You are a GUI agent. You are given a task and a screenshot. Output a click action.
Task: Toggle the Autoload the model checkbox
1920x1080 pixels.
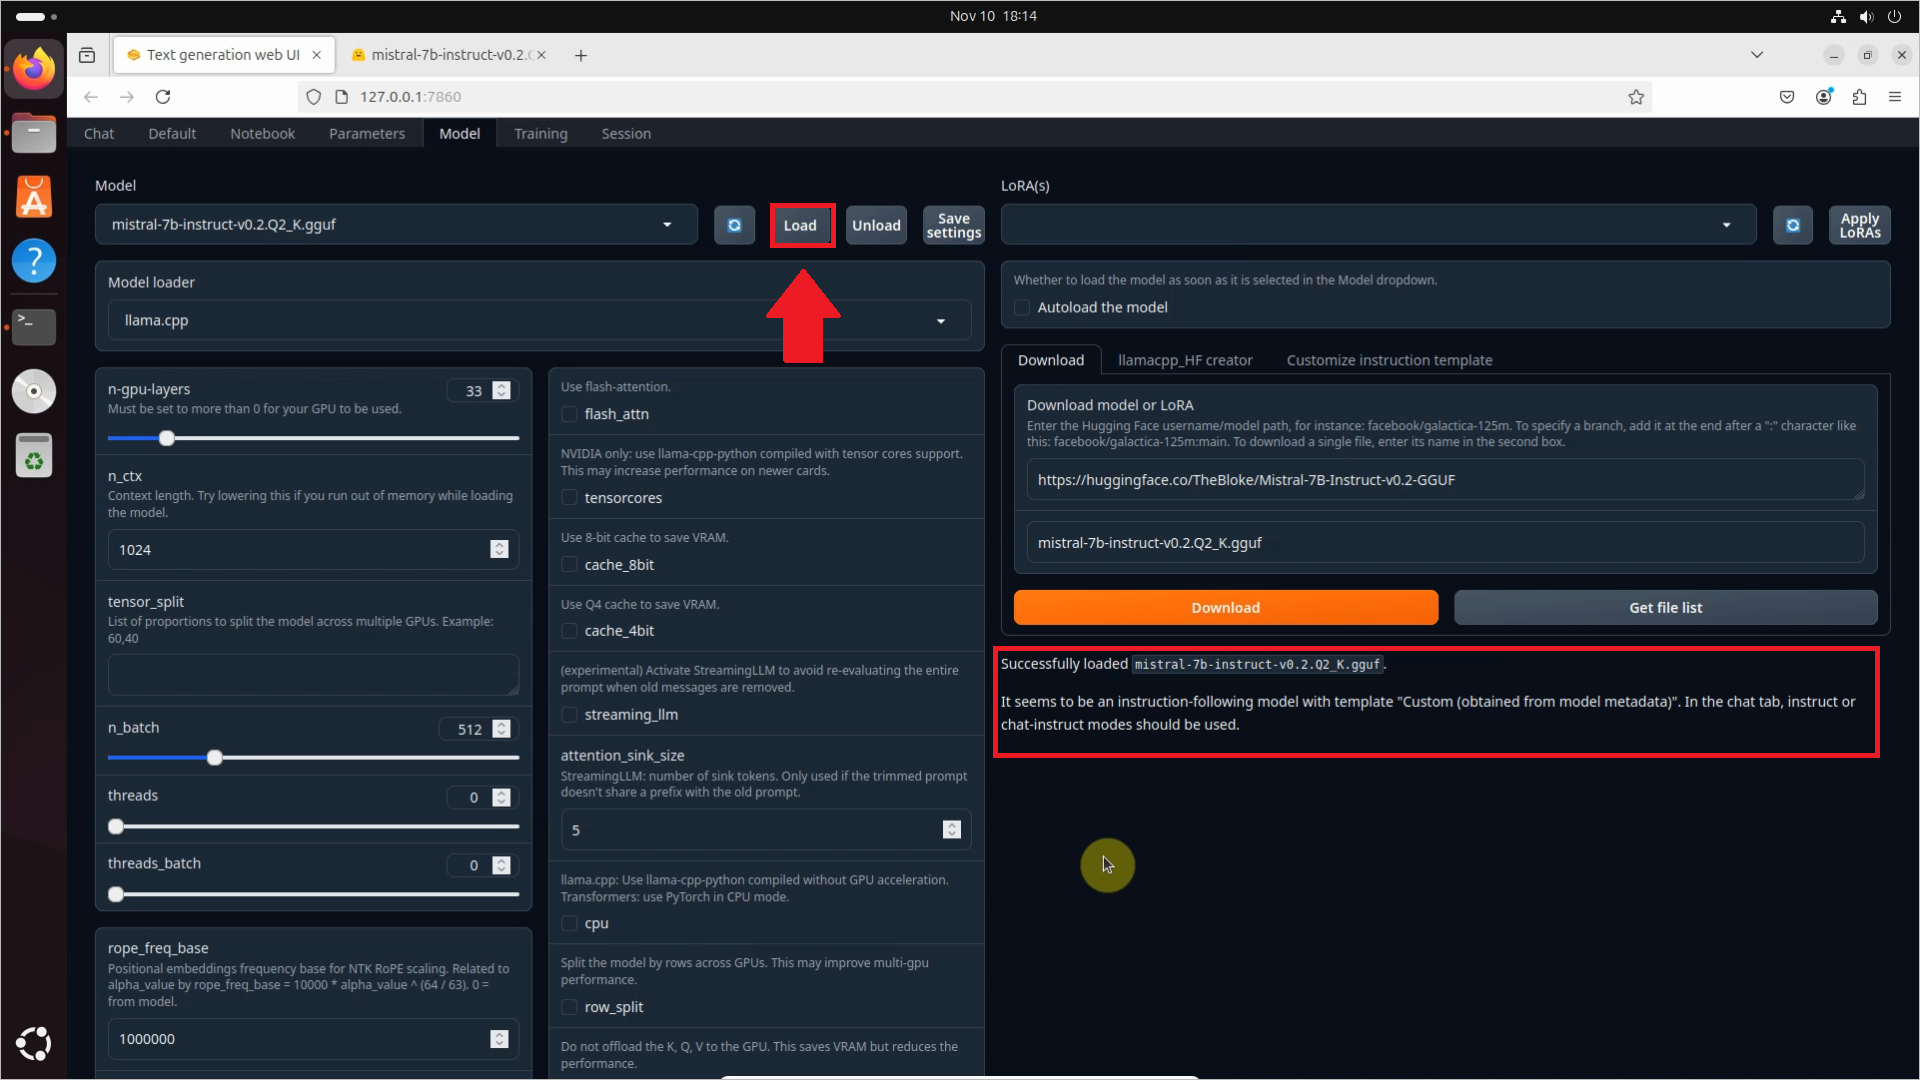click(1022, 308)
